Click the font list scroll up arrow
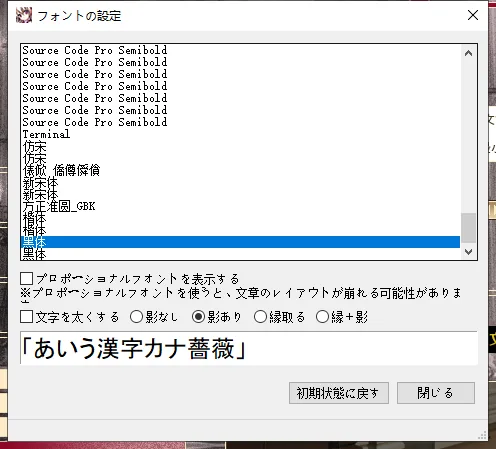Image resolution: width=496 pixels, height=449 pixels. 468,53
